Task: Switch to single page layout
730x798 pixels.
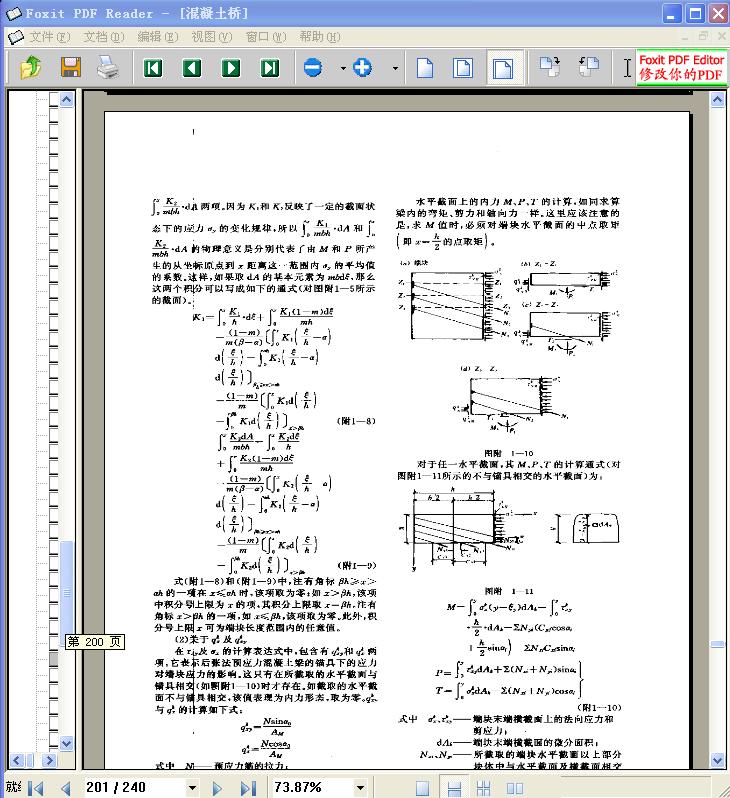Action: [x=422, y=788]
